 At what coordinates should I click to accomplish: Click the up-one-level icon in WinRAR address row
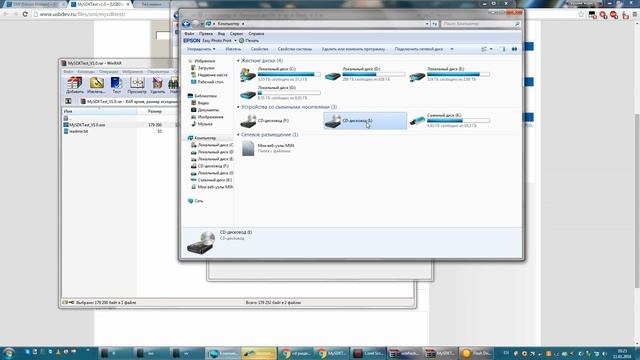[69, 101]
